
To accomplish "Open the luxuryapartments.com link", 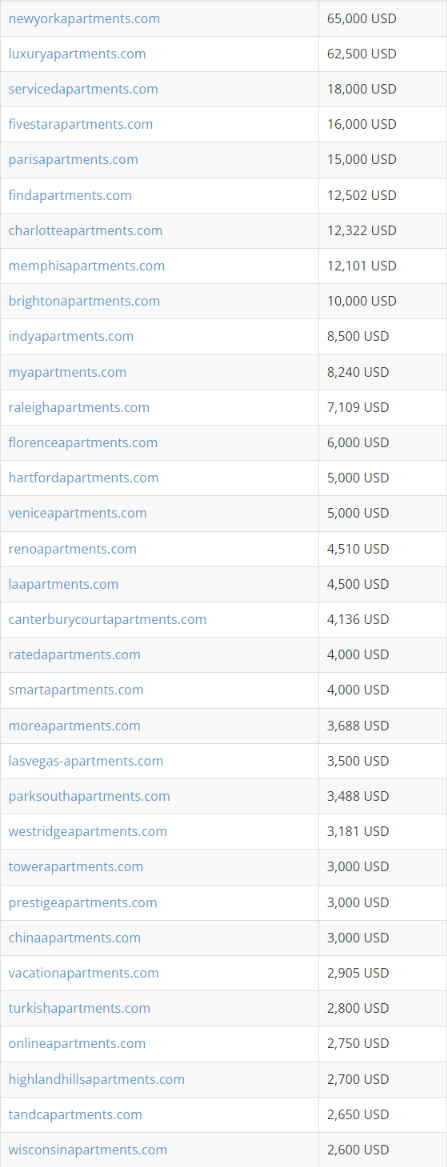I will (77, 54).
